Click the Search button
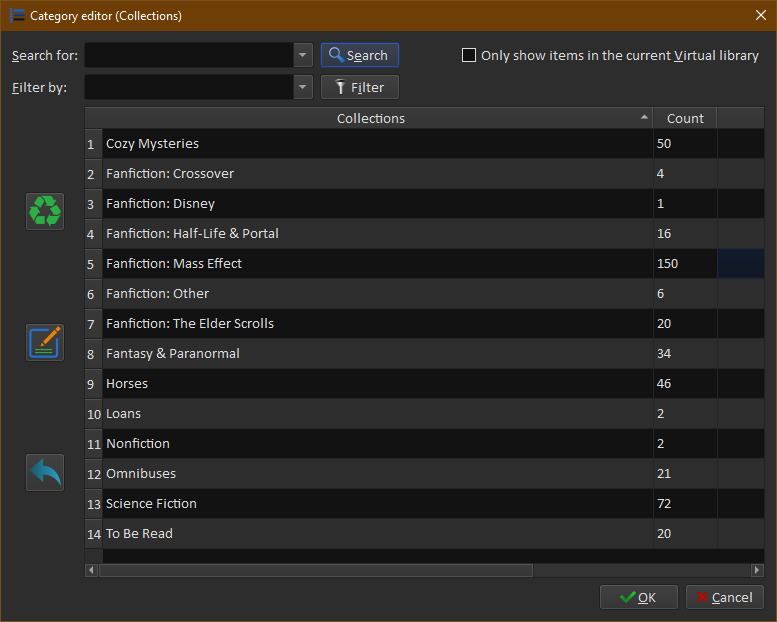This screenshot has width=777, height=622. point(360,55)
